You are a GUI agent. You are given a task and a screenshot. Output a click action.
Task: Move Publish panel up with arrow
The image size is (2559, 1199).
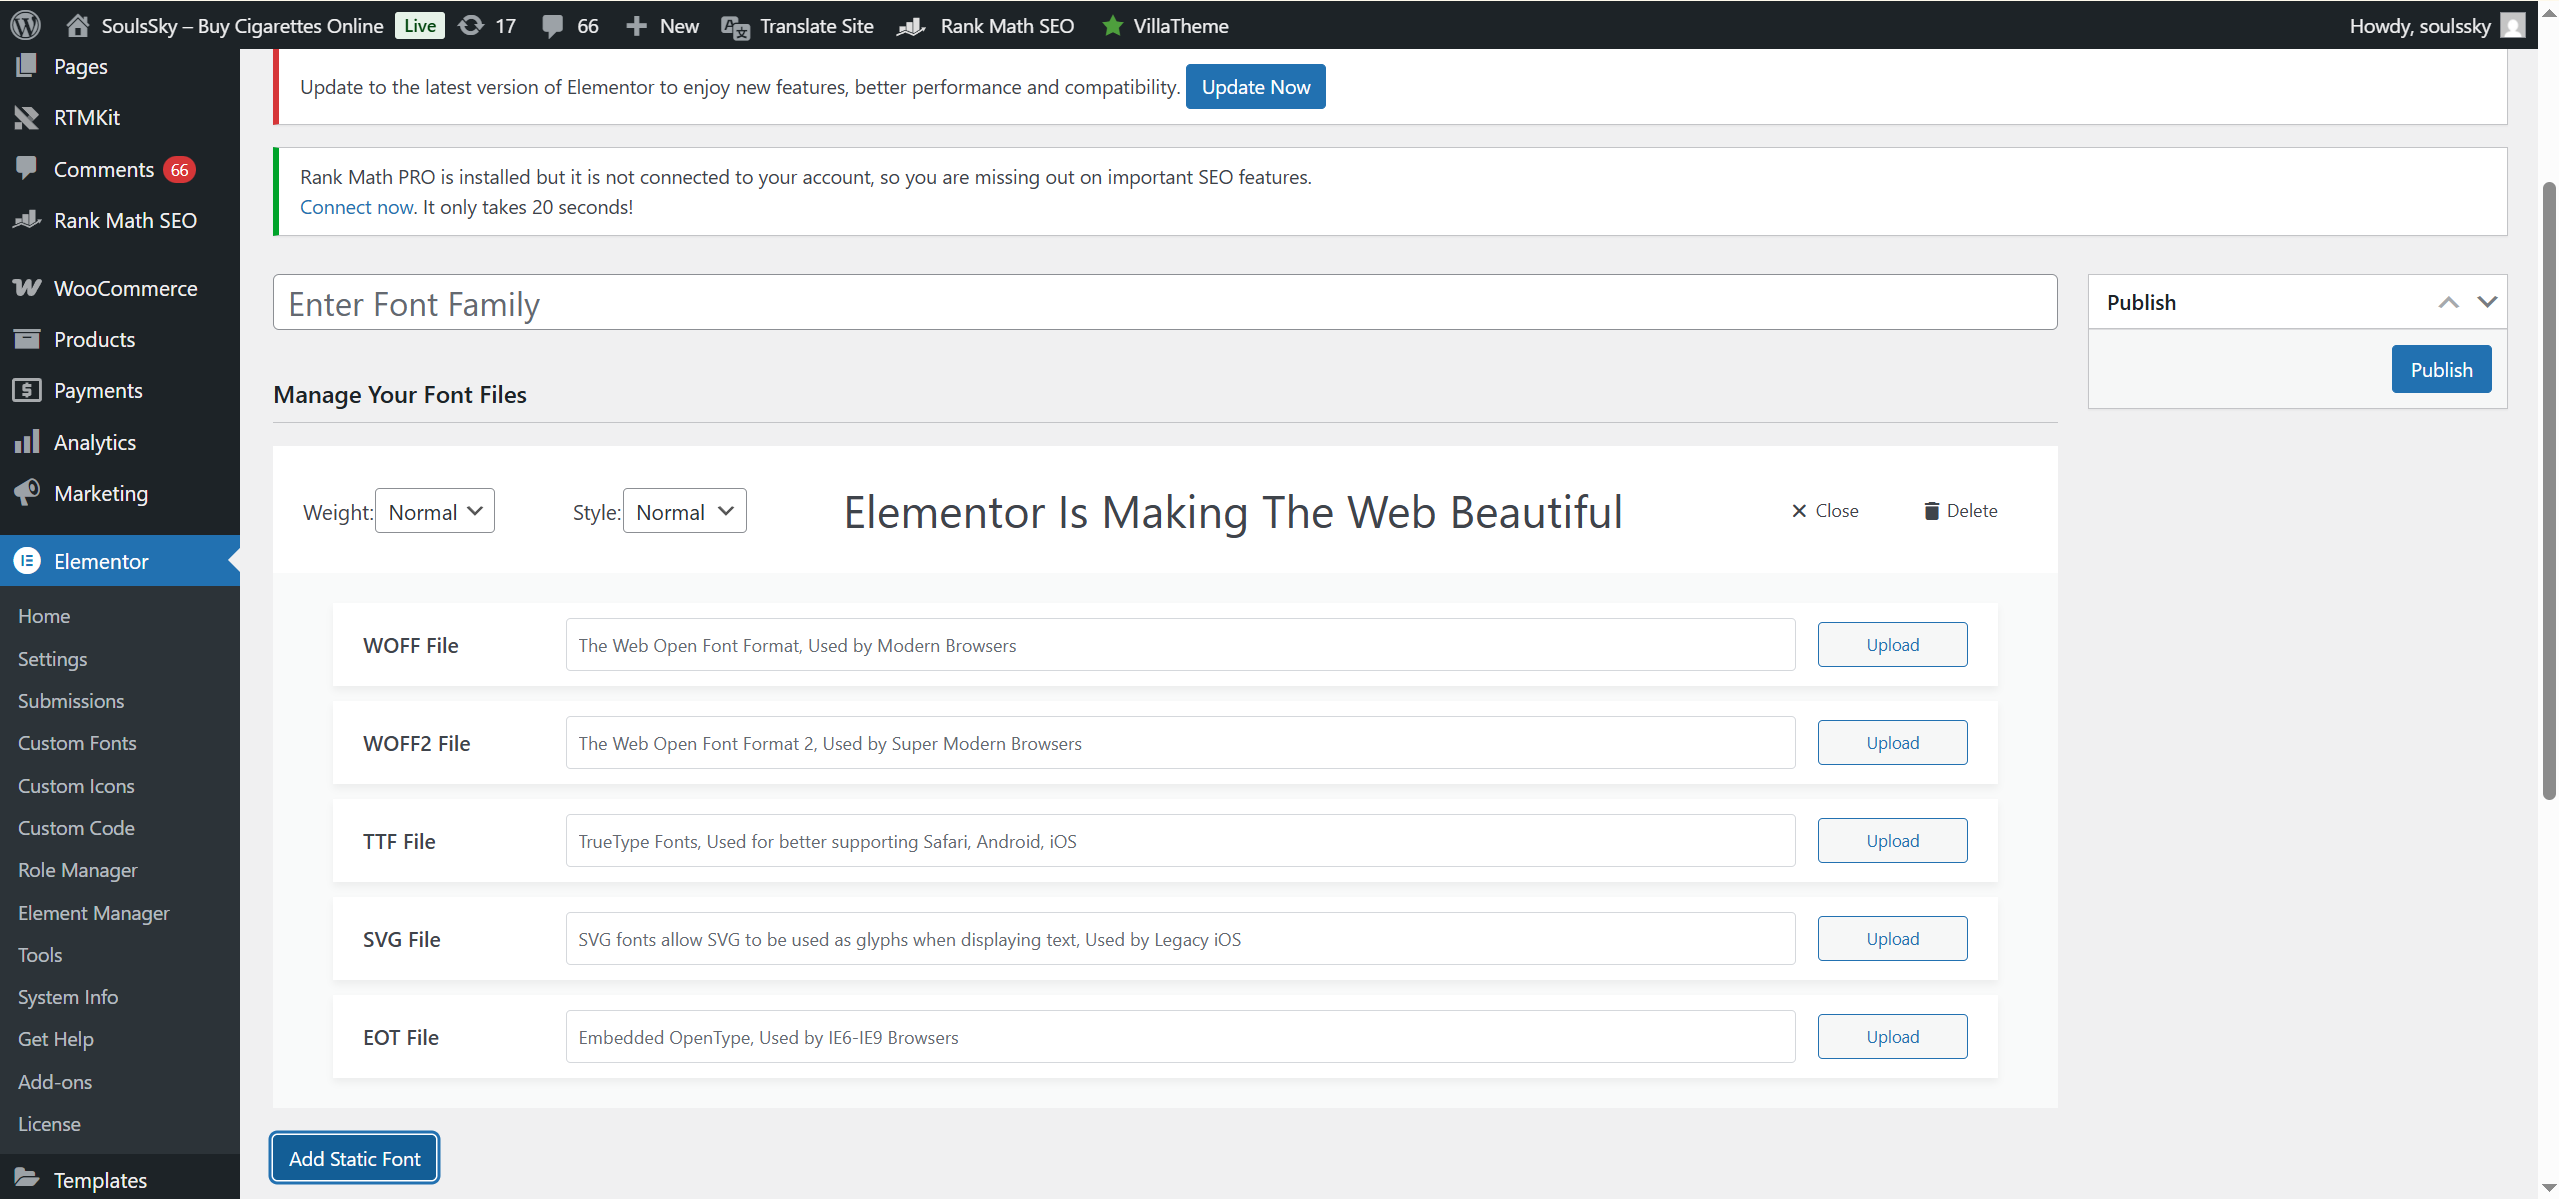point(2448,302)
